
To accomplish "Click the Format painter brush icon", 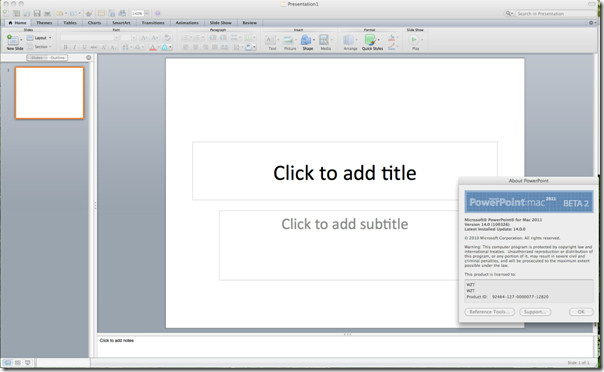I will 89,13.
